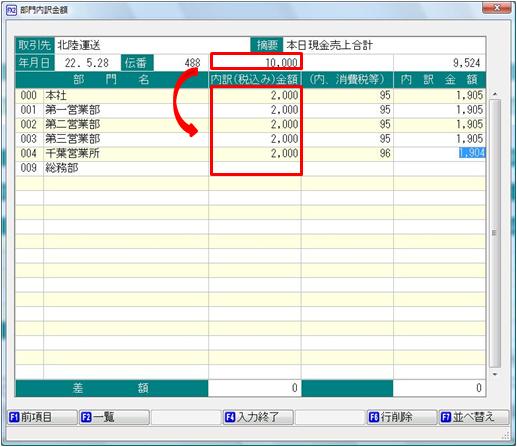Screen dimensions: 517x447
Task: Click the 1,905 amount for 第二営業部
Action: [439, 125]
